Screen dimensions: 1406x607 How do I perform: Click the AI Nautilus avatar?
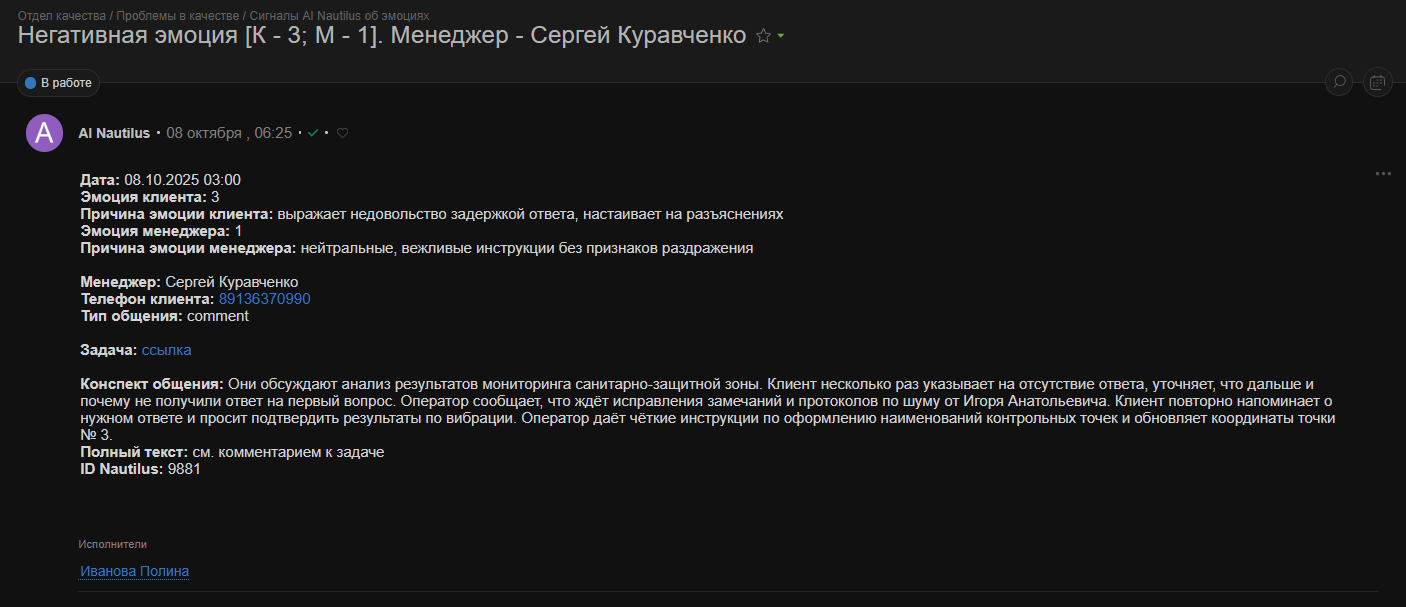44,132
